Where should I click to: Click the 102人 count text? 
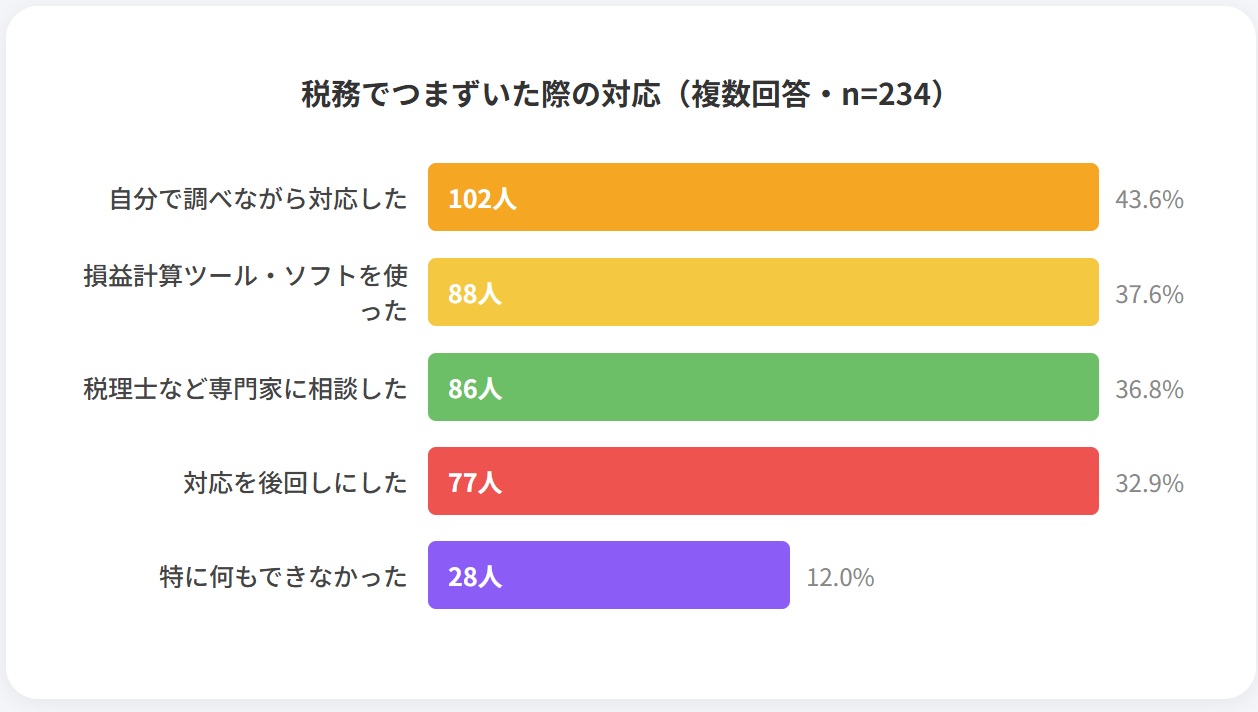tap(482, 198)
